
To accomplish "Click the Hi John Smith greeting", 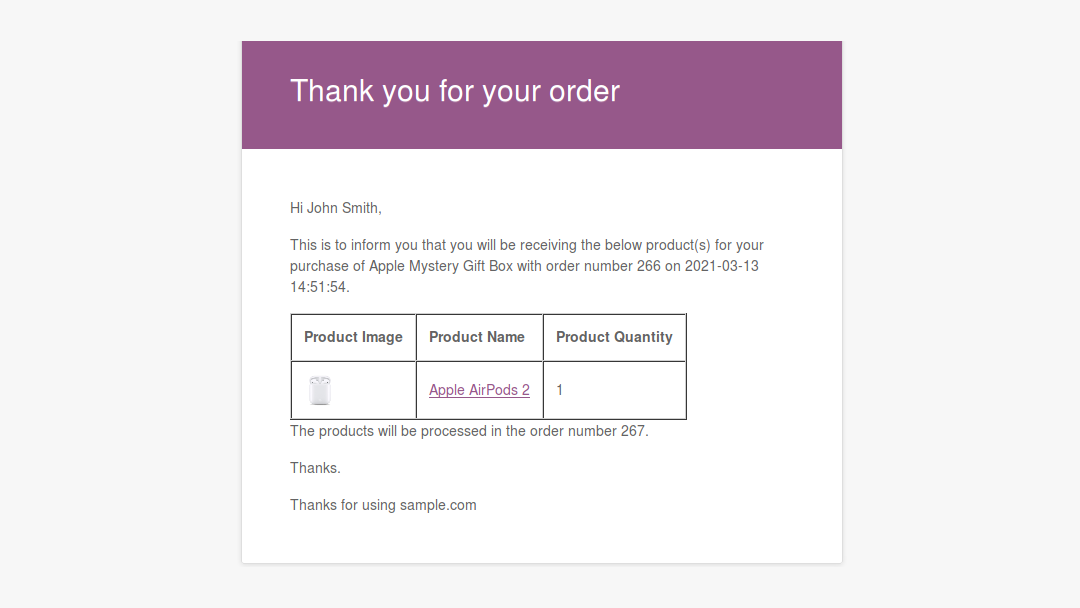I will point(335,208).
